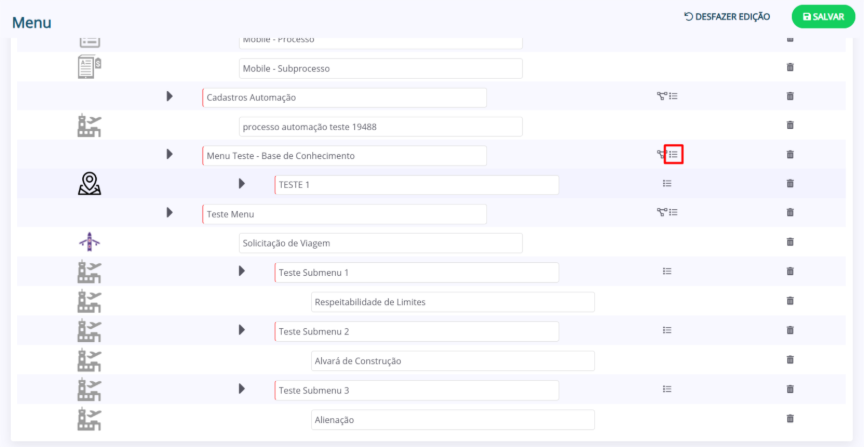Edit processo automação teste 19488 field

point(381,127)
